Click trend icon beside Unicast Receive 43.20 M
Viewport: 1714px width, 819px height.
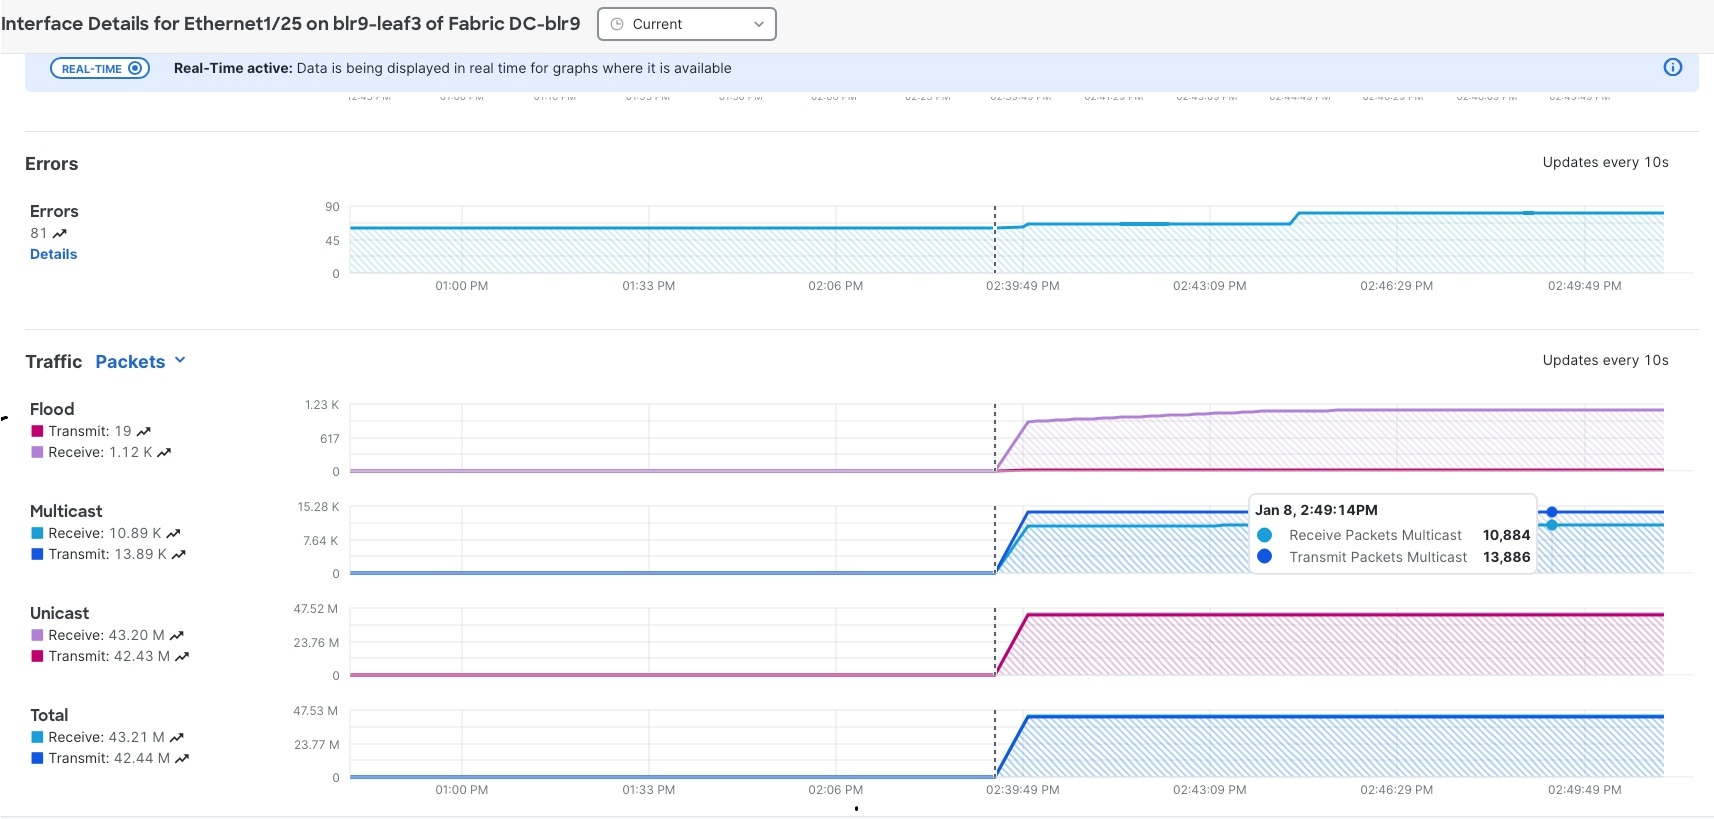tap(176, 635)
